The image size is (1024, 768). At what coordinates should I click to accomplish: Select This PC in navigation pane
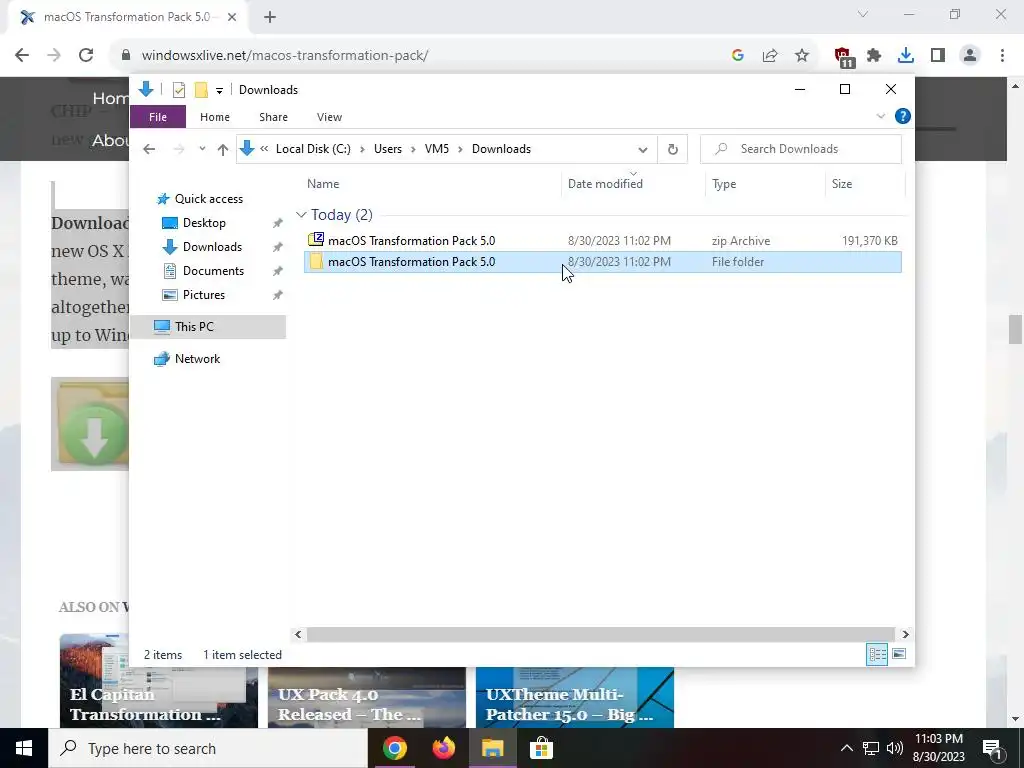[208, 327]
